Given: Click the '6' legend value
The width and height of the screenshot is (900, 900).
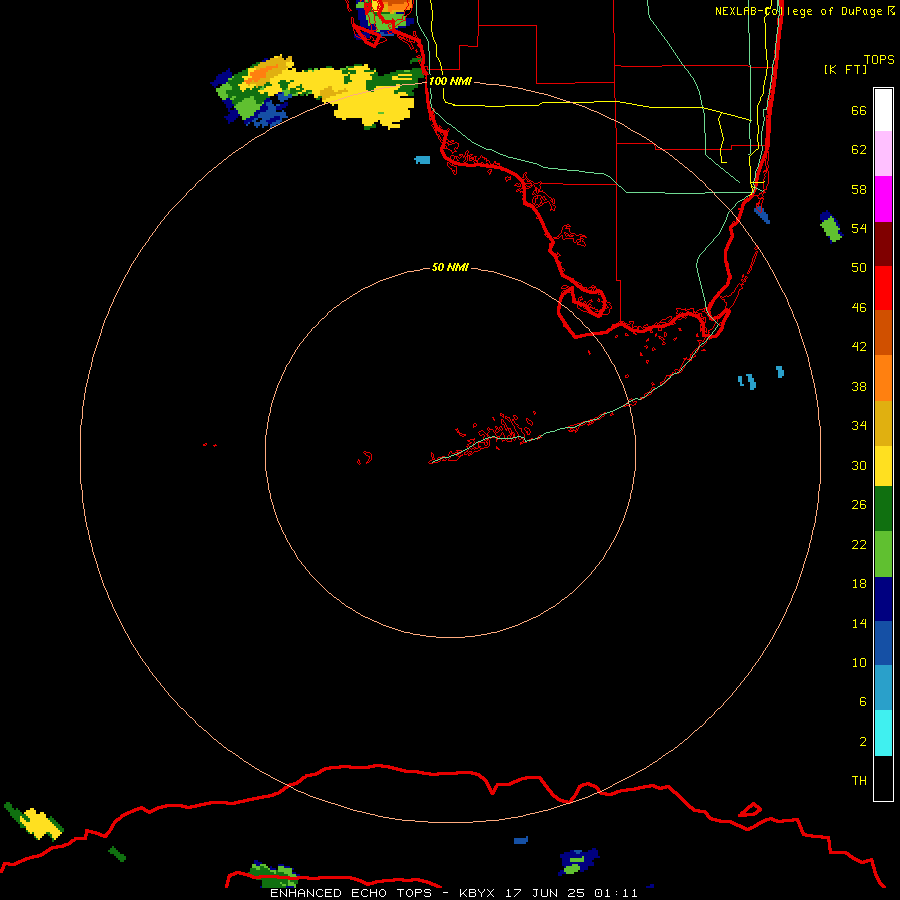Looking at the screenshot, I should (863, 701).
